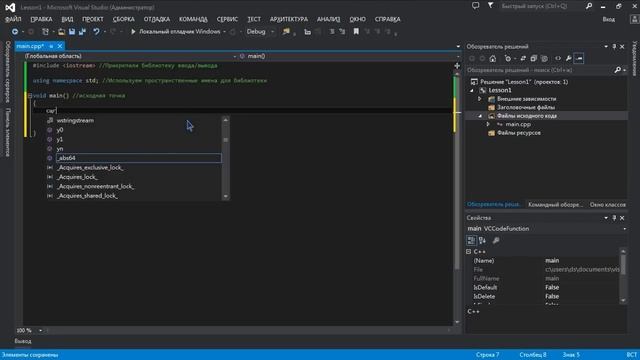Viewport: 640px width, 360px height.
Task: Collapse the void main() code outline
Action: 30,96
